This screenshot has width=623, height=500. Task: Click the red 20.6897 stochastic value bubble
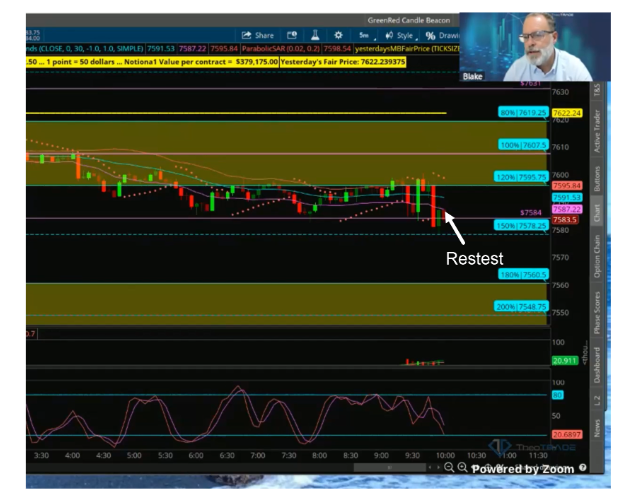click(567, 434)
